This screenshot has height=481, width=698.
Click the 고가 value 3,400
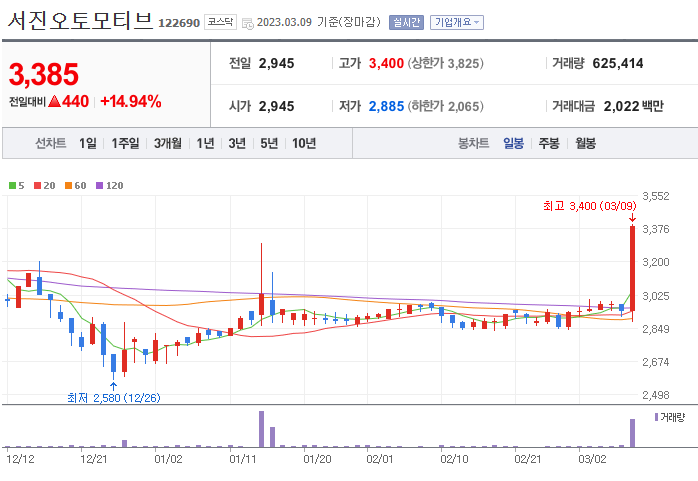386,63
